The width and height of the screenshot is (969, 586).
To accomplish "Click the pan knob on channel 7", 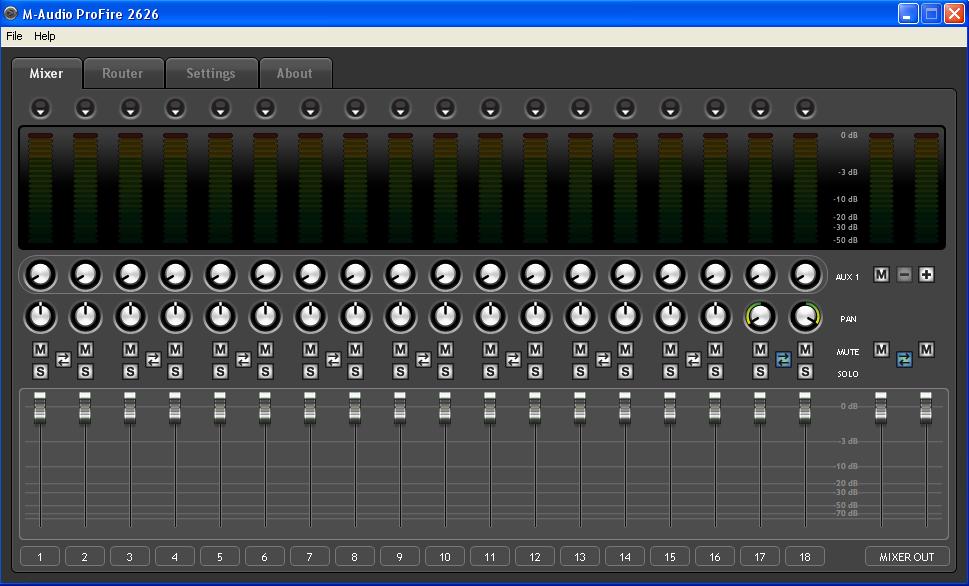I will 310,317.
